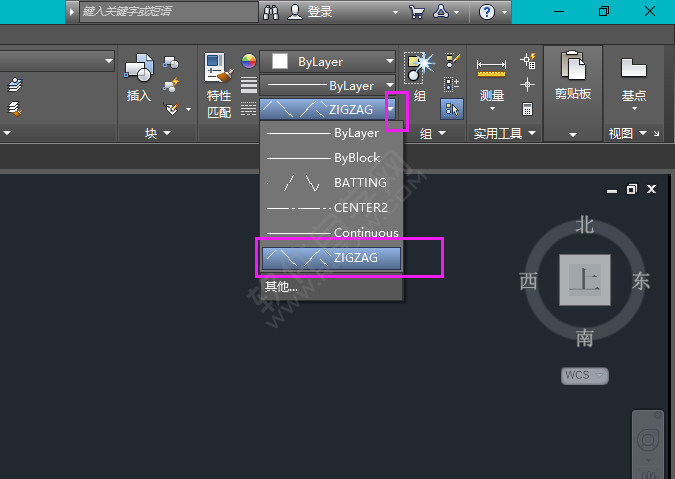675x479 pixels.
Task: Click the lineweight icon beside ByLayer linetype
Action: pos(249,85)
